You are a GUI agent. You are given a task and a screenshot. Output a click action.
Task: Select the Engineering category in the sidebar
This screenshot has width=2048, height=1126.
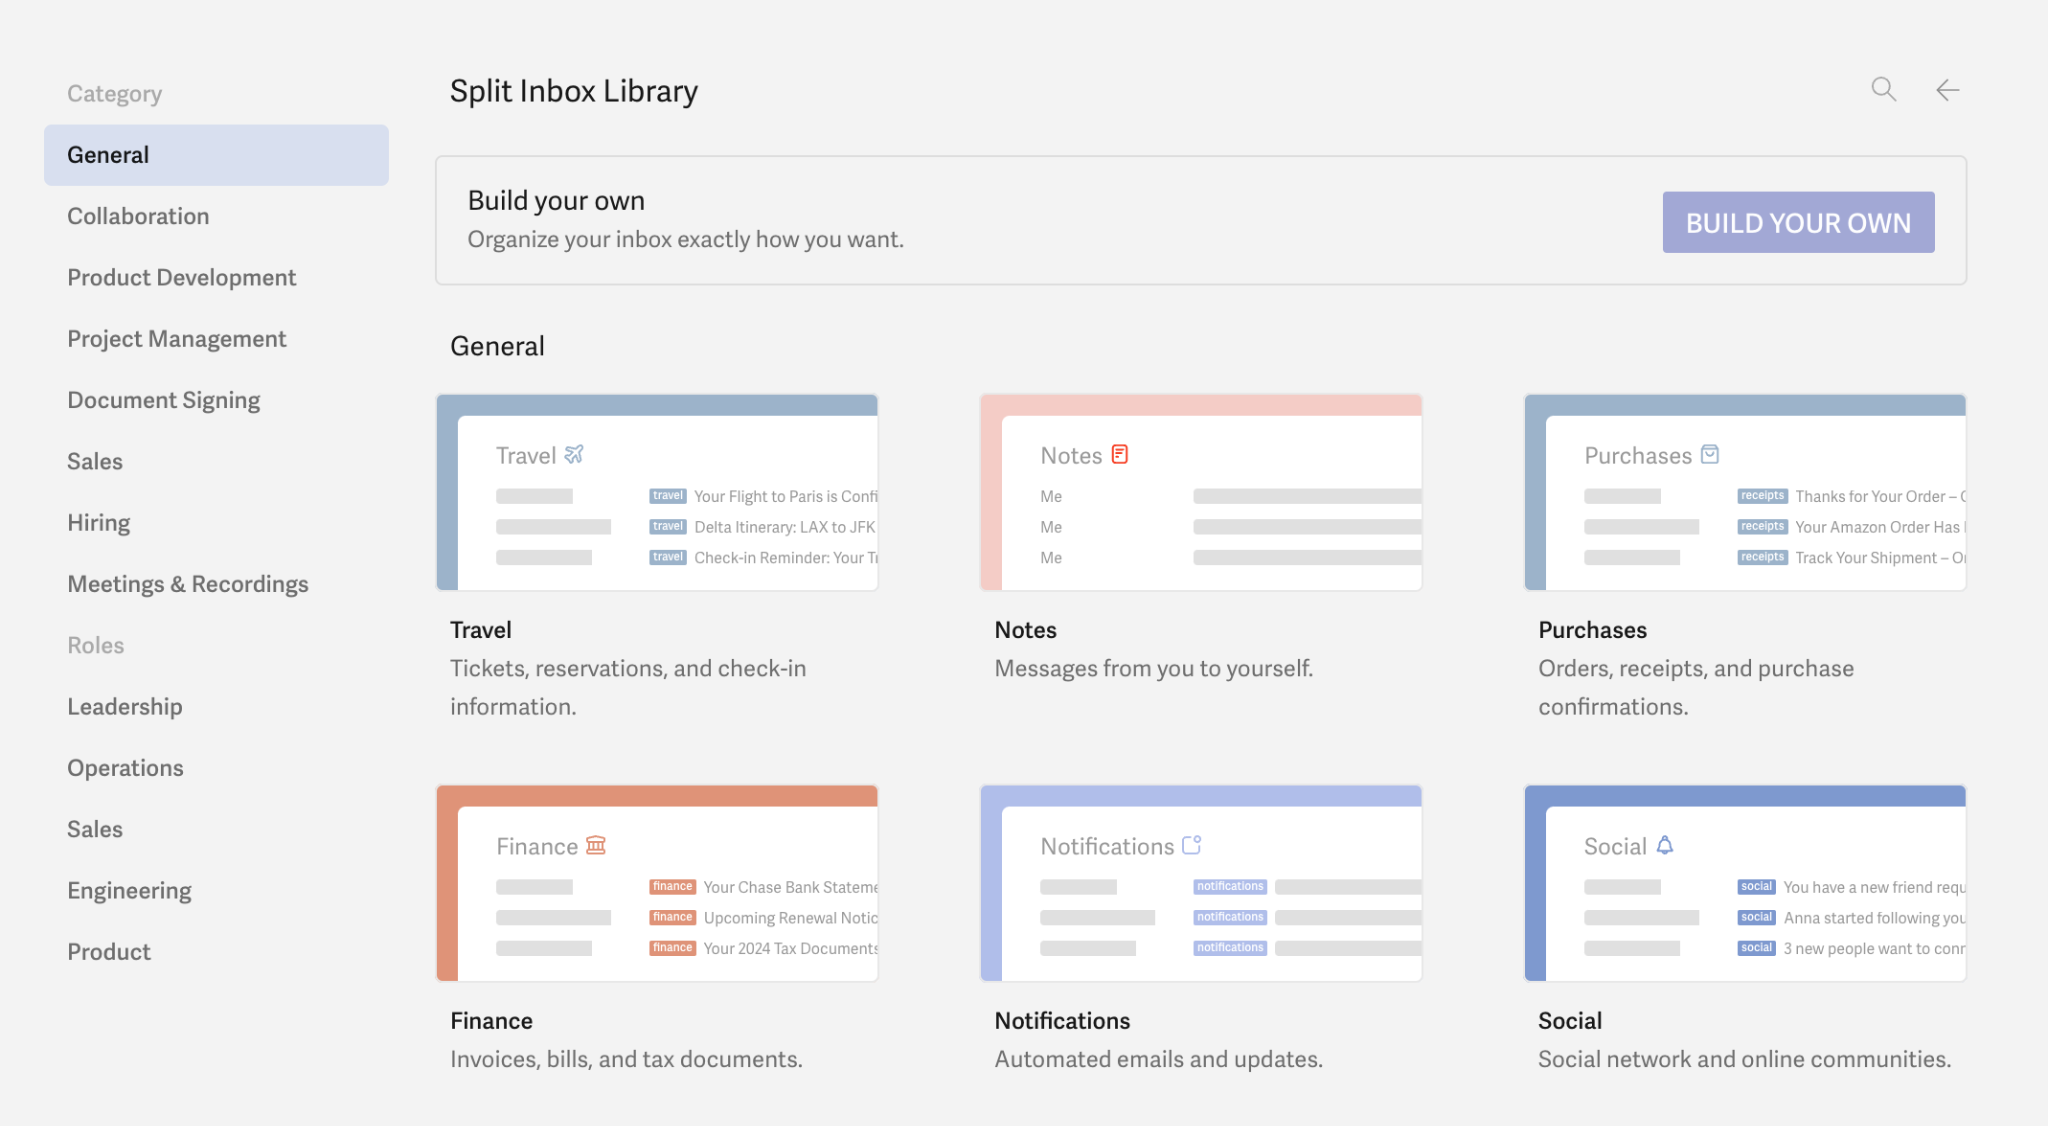tap(129, 890)
